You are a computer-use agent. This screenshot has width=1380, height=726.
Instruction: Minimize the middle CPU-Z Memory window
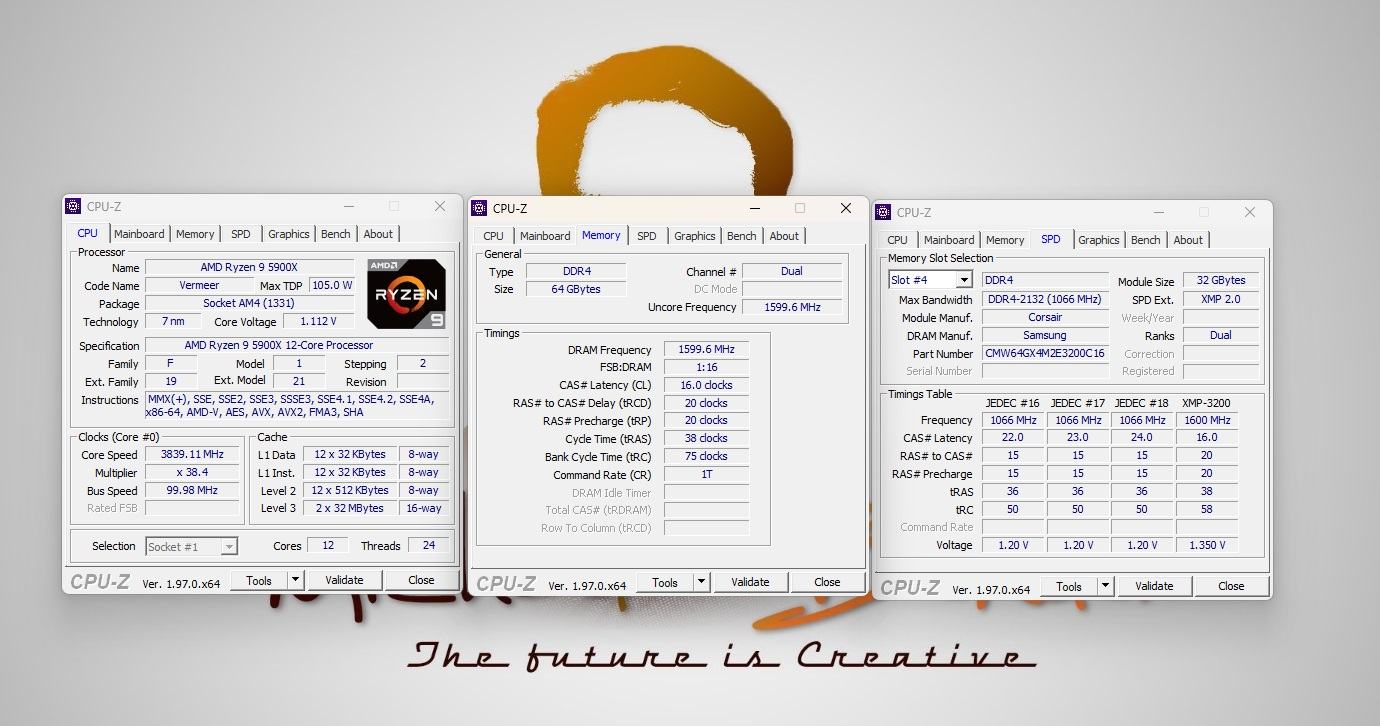click(x=754, y=208)
